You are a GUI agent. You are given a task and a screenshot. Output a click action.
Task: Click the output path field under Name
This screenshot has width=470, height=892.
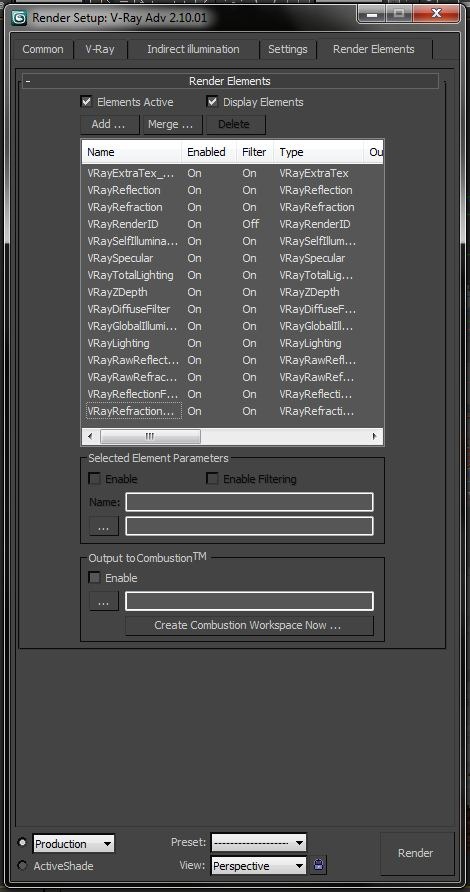pos(249,526)
